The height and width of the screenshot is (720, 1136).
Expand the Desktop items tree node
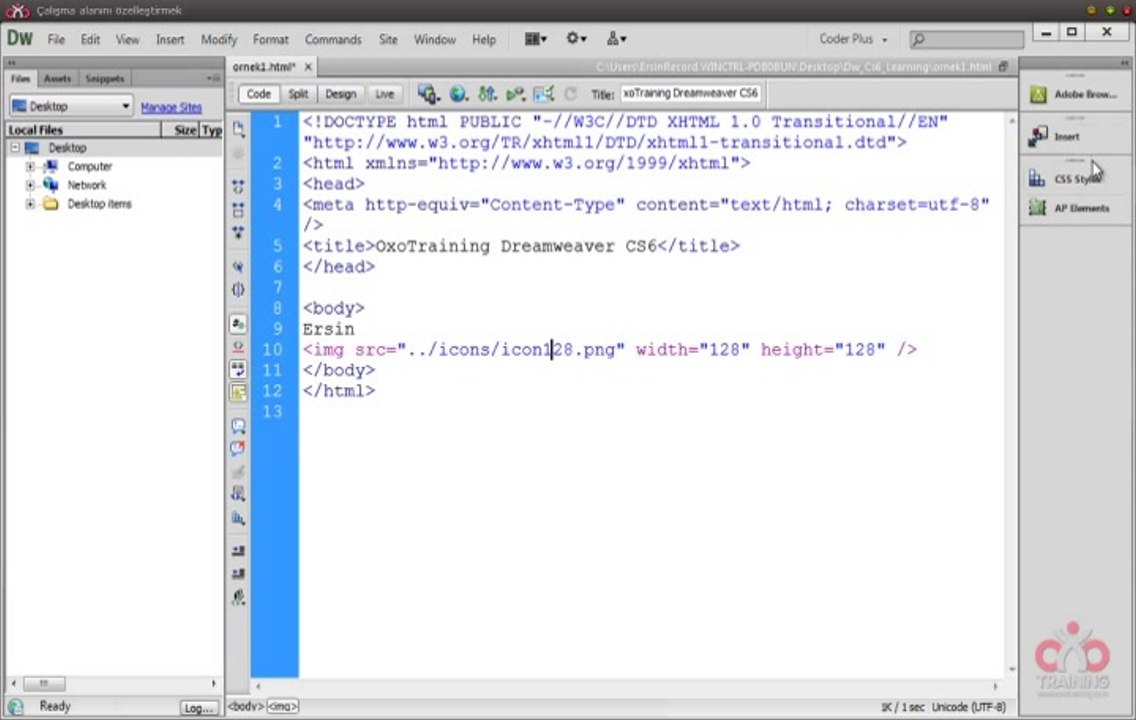coord(30,204)
